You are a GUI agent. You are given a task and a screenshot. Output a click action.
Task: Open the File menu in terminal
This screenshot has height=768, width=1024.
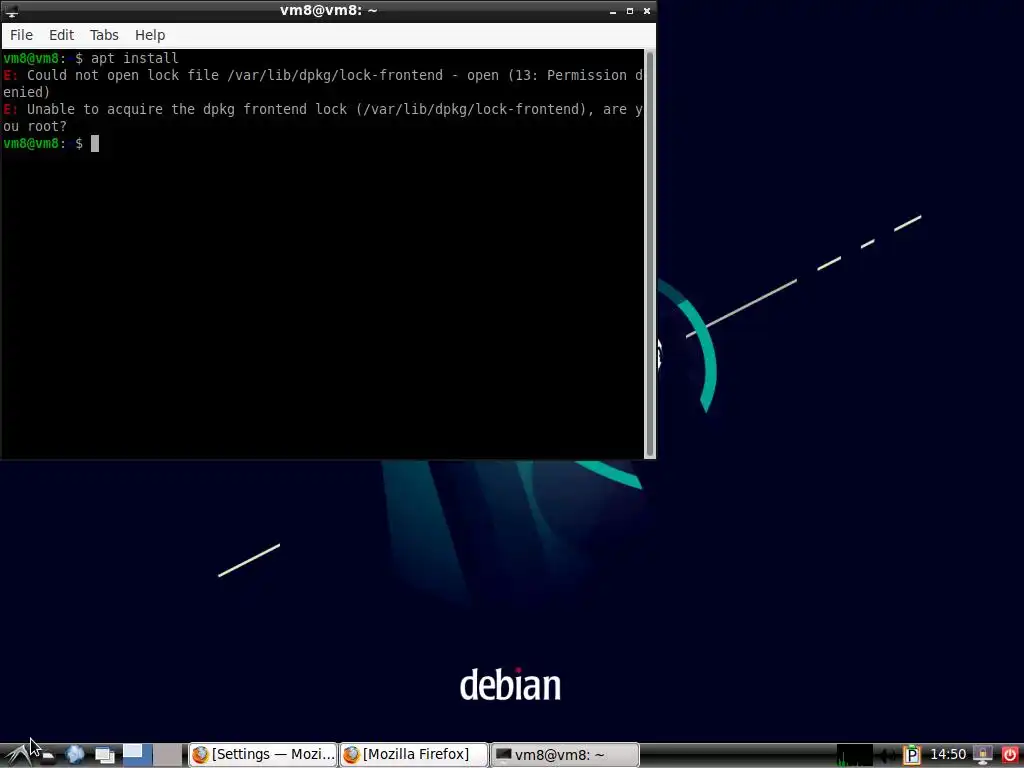(x=21, y=35)
